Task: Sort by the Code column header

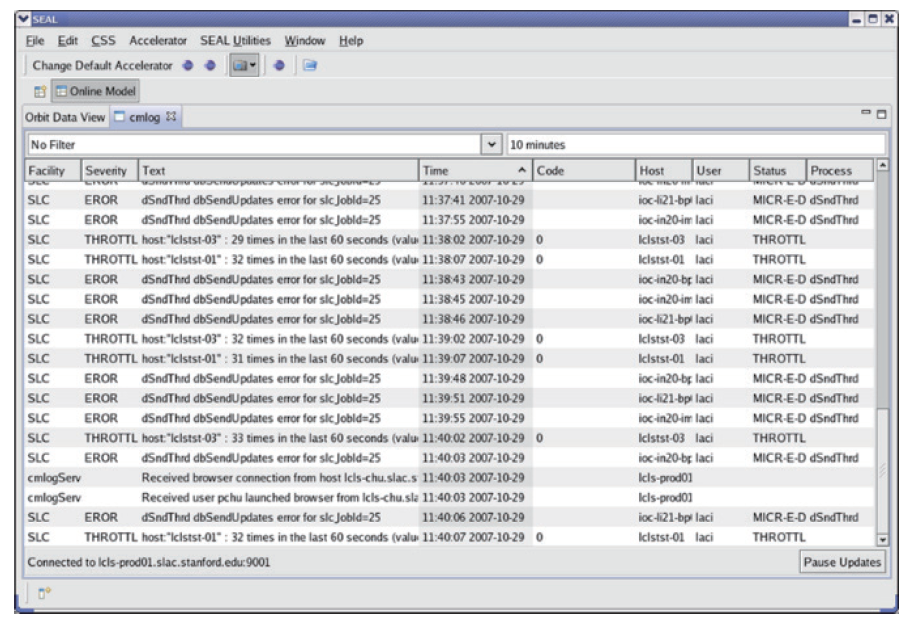Action: 583,170
